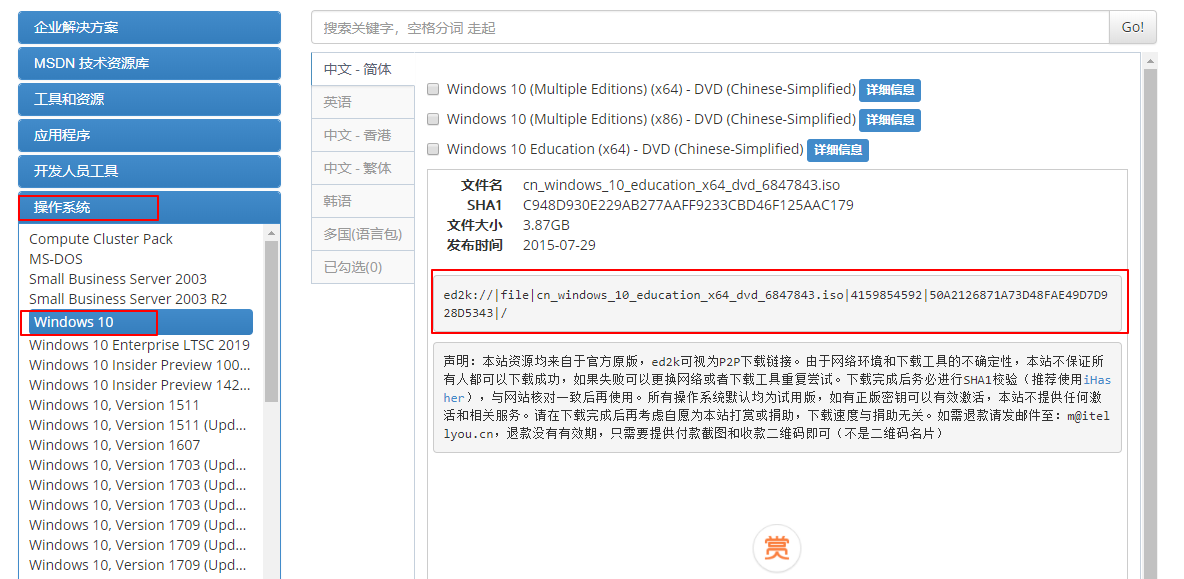The height and width of the screenshot is (579, 1184).
Task: Click the SHA1 hash value C948D930...
Action: (688, 205)
